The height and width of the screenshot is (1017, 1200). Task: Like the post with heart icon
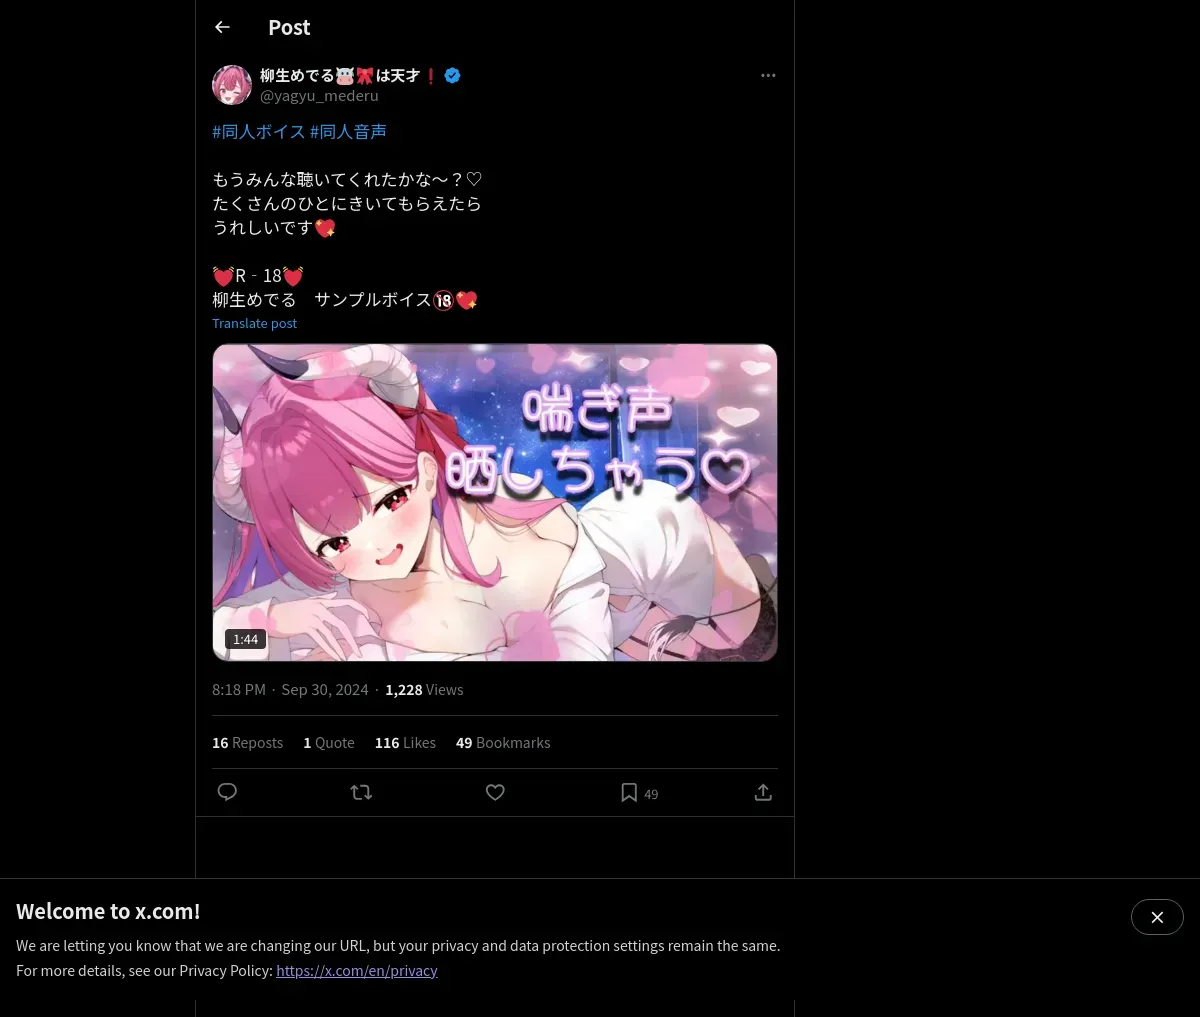tap(495, 792)
